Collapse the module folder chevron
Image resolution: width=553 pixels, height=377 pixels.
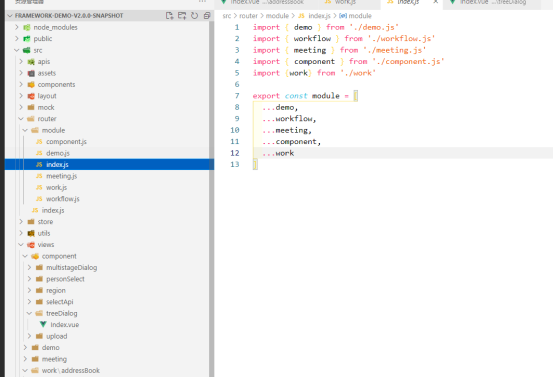(25, 130)
